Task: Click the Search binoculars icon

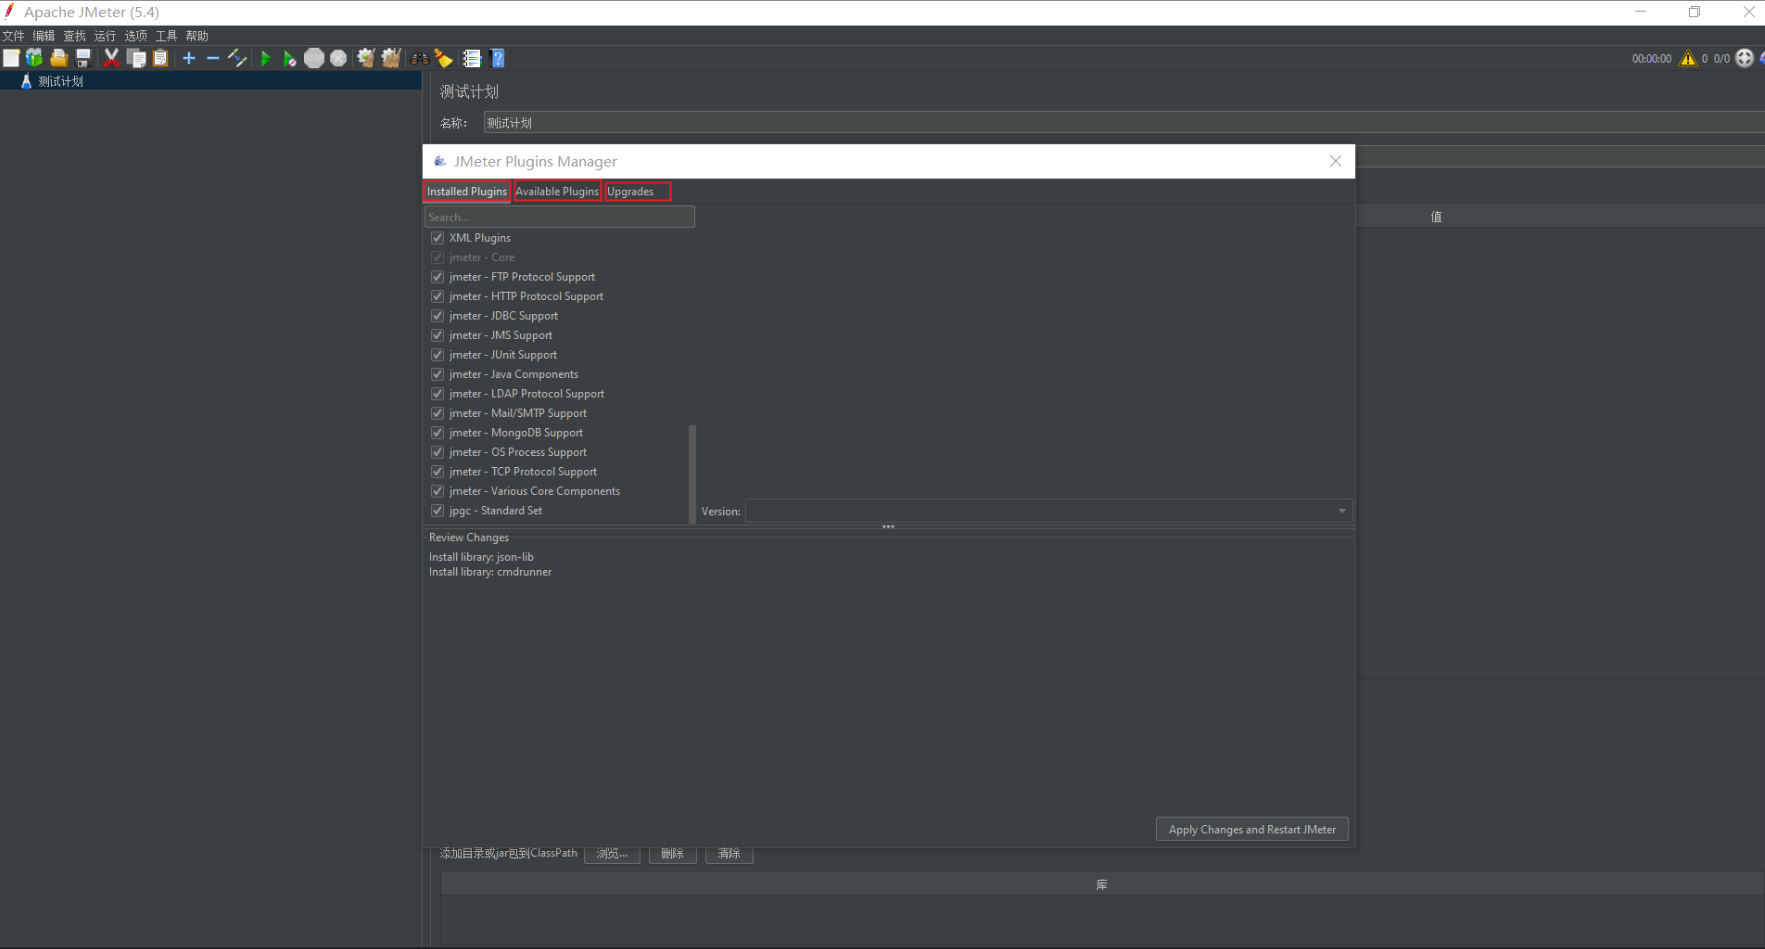Action: click(420, 58)
